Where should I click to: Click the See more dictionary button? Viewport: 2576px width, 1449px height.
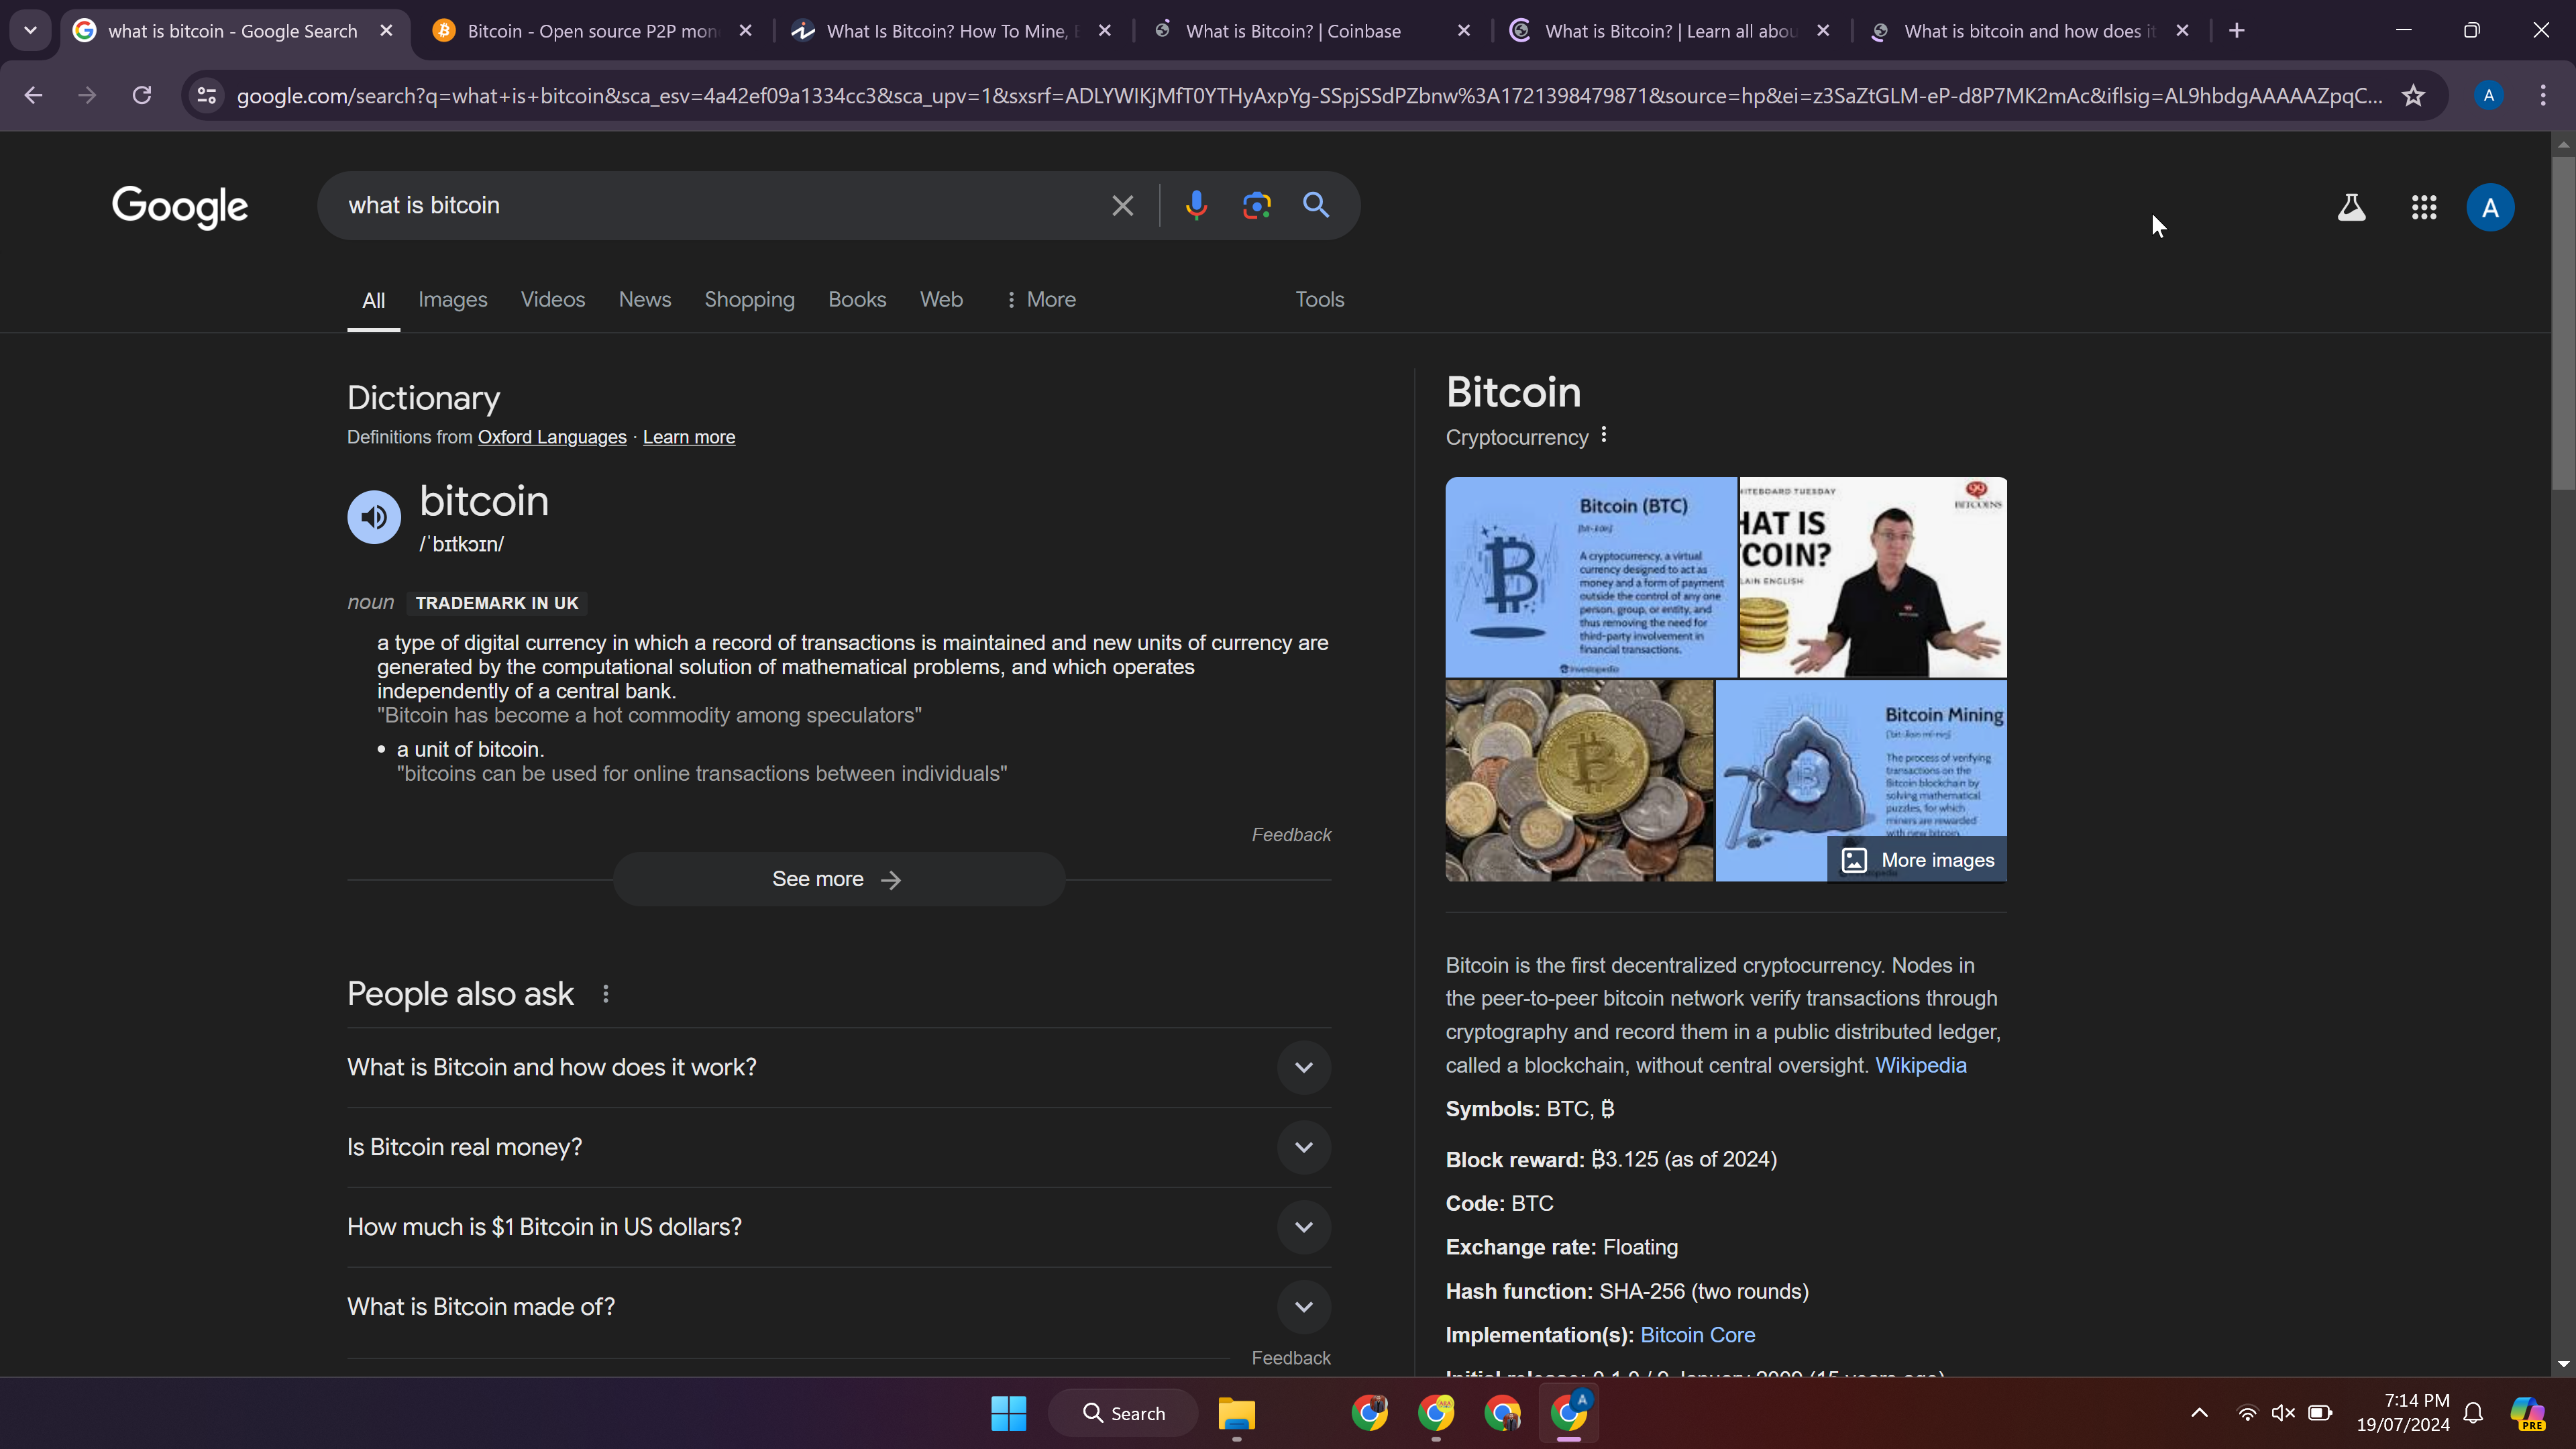click(x=838, y=879)
